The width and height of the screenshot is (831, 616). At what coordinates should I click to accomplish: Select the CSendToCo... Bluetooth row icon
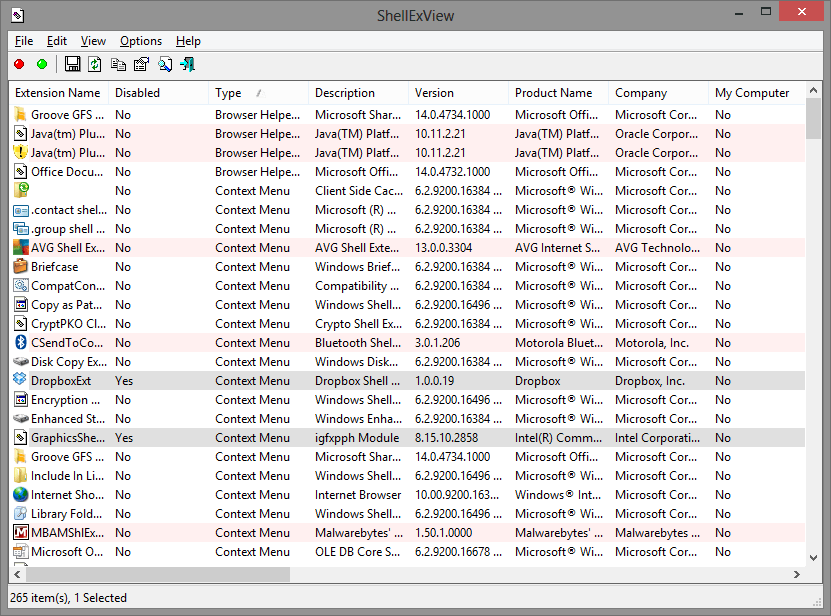click(20, 342)
